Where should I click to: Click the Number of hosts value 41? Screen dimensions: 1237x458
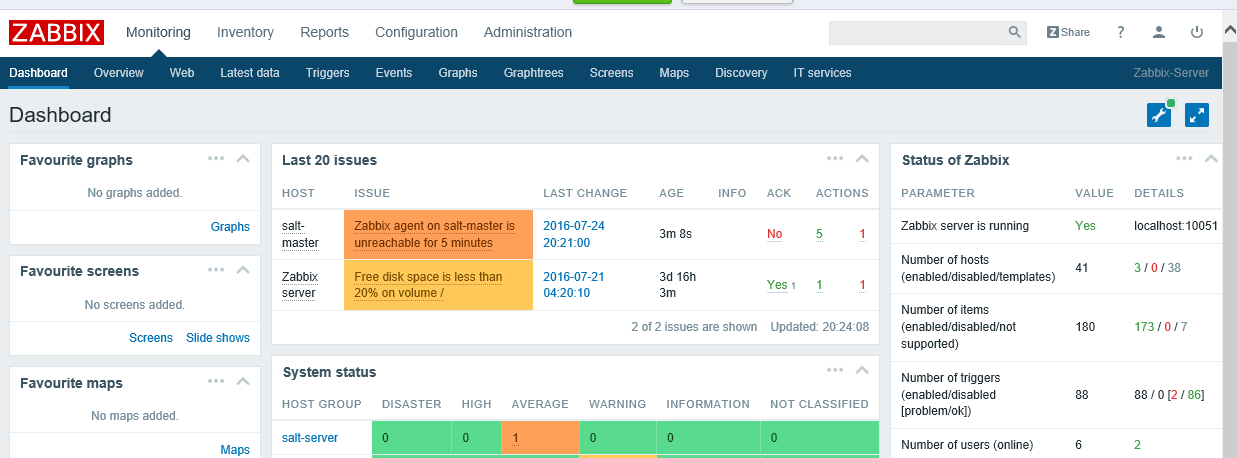(x=1082, y=268)
